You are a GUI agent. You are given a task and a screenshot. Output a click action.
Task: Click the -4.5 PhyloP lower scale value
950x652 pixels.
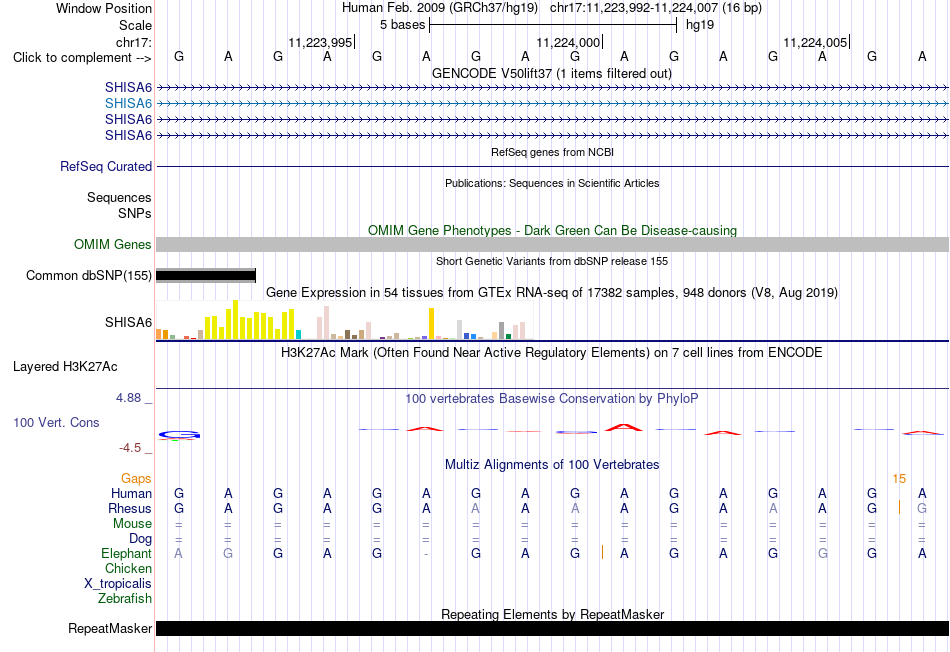130,448
